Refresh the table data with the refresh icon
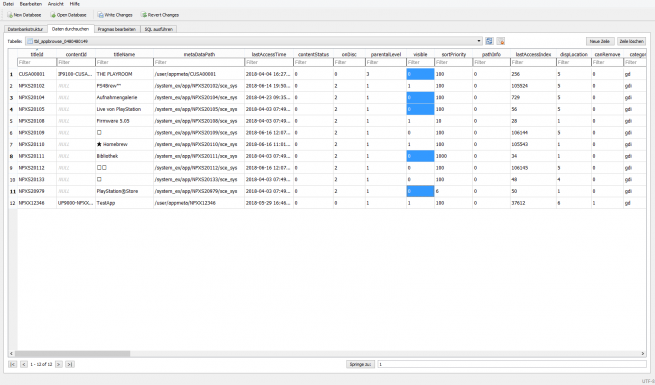The width and height of the screenshot is (655, 385). point(489,41)
